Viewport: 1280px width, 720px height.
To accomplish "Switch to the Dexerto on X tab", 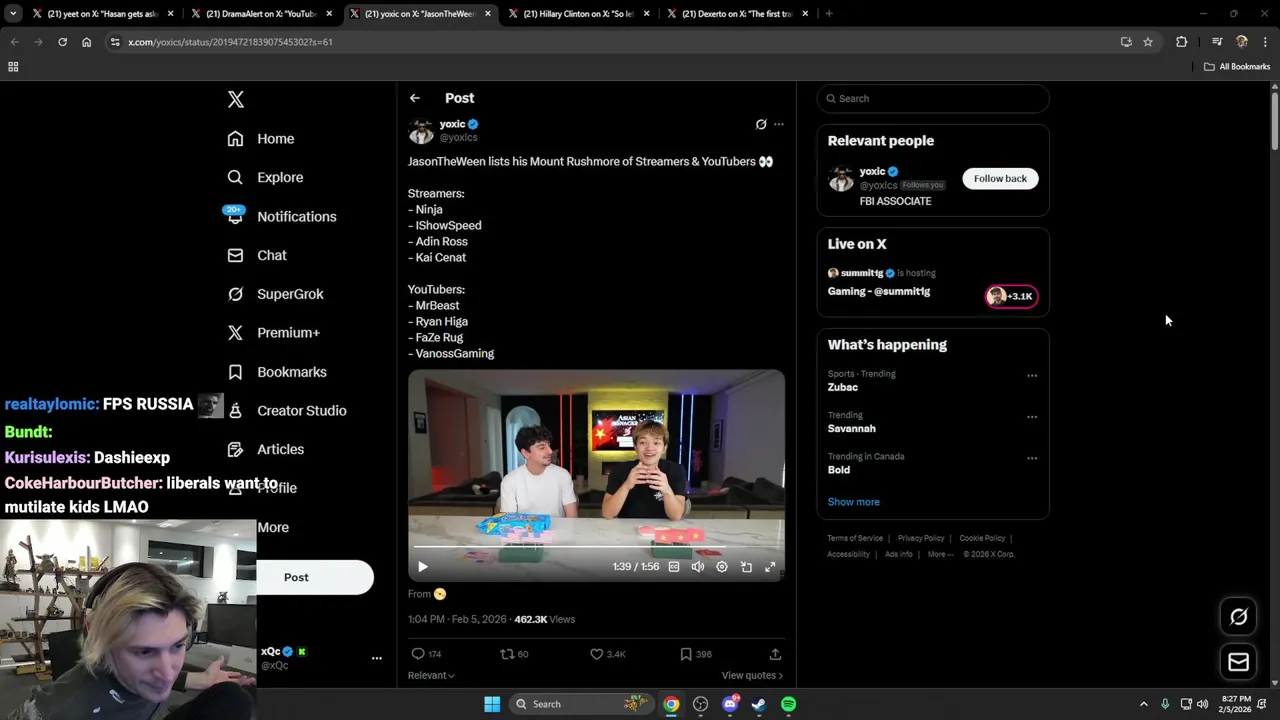I will [x=738, y=14].
